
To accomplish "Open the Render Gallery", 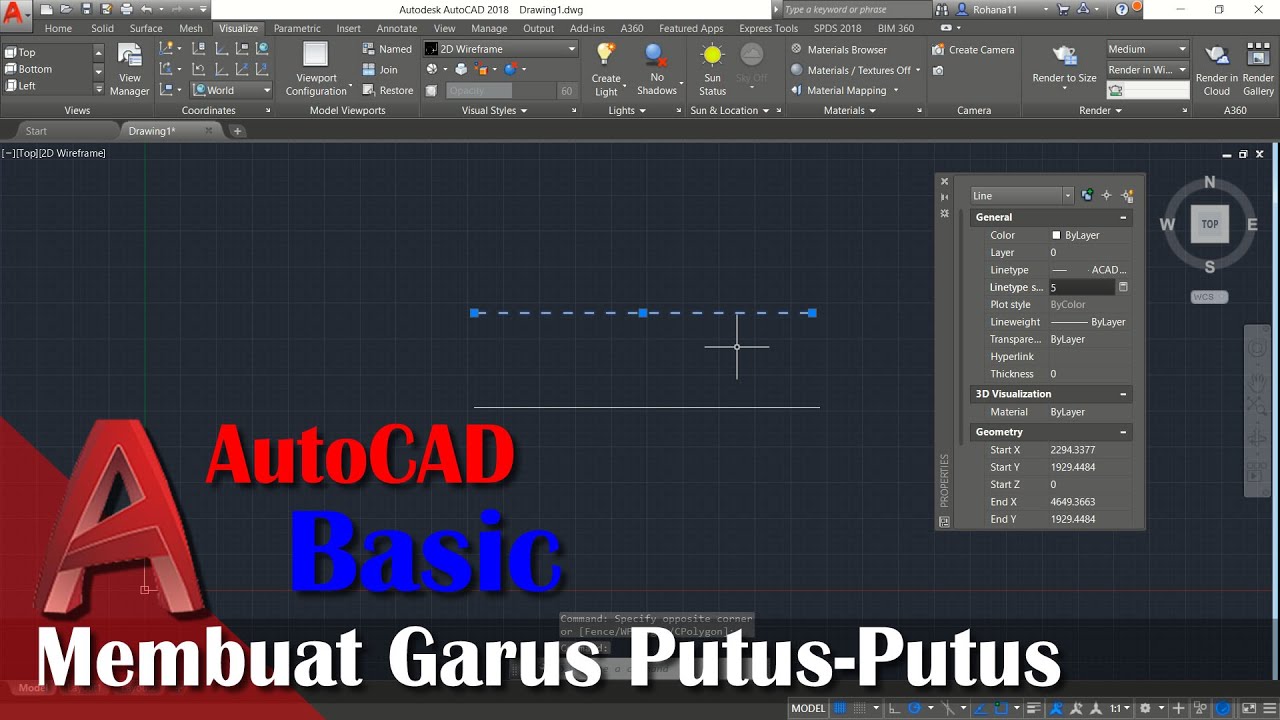I will 1258,69.
